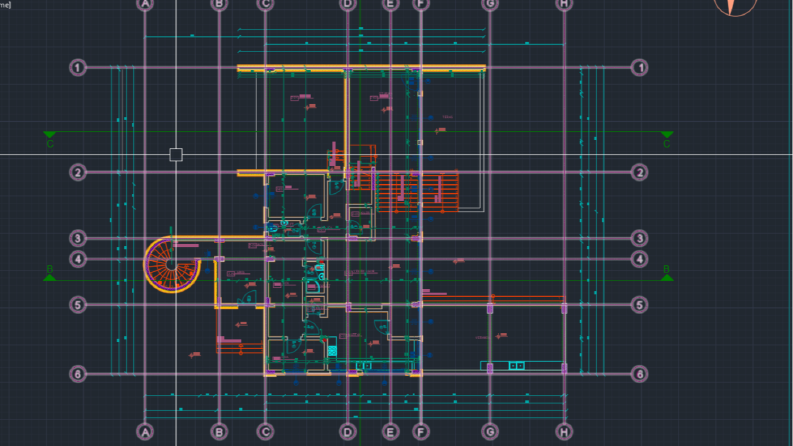
Task: Select the bottom grid bubble labeled H
Action: [x=564, y=432]
